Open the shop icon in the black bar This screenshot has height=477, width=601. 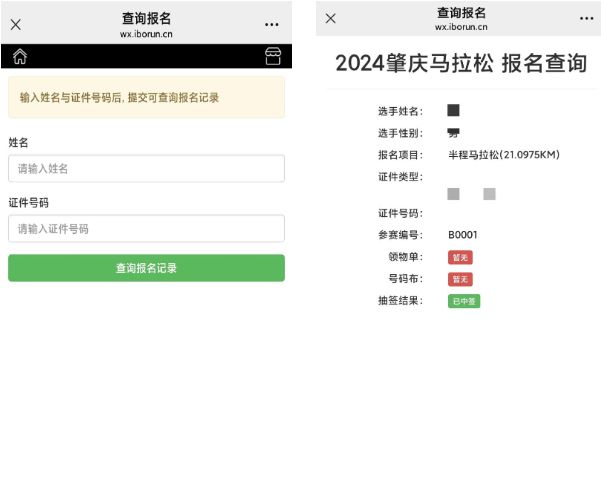273,56
